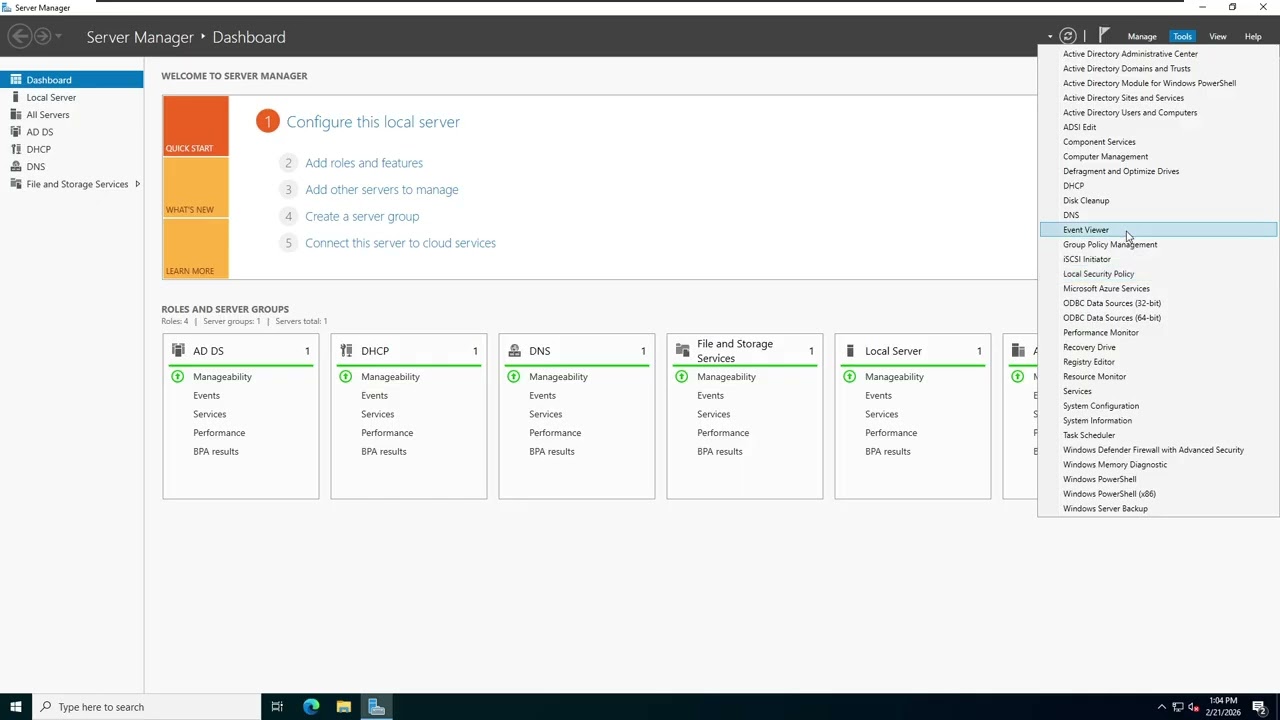Click the taskbar volume icon
The image size is (1280, 720).
1194,707
